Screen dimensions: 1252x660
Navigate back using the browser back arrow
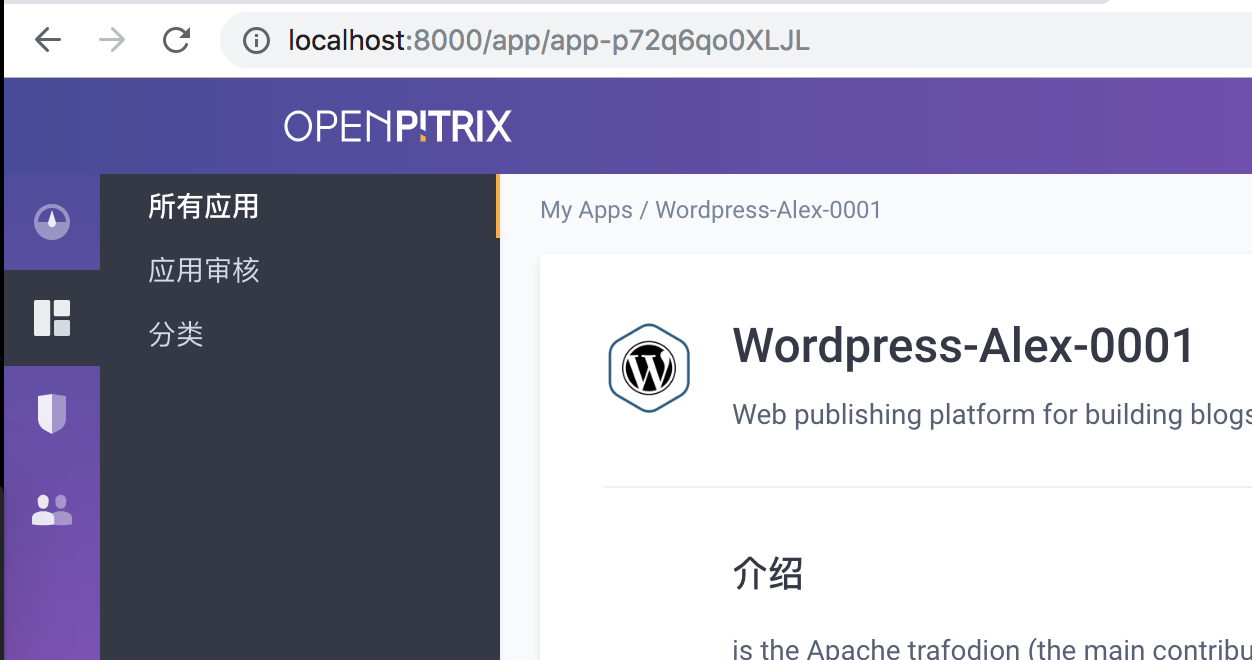[x=48, y=40]
